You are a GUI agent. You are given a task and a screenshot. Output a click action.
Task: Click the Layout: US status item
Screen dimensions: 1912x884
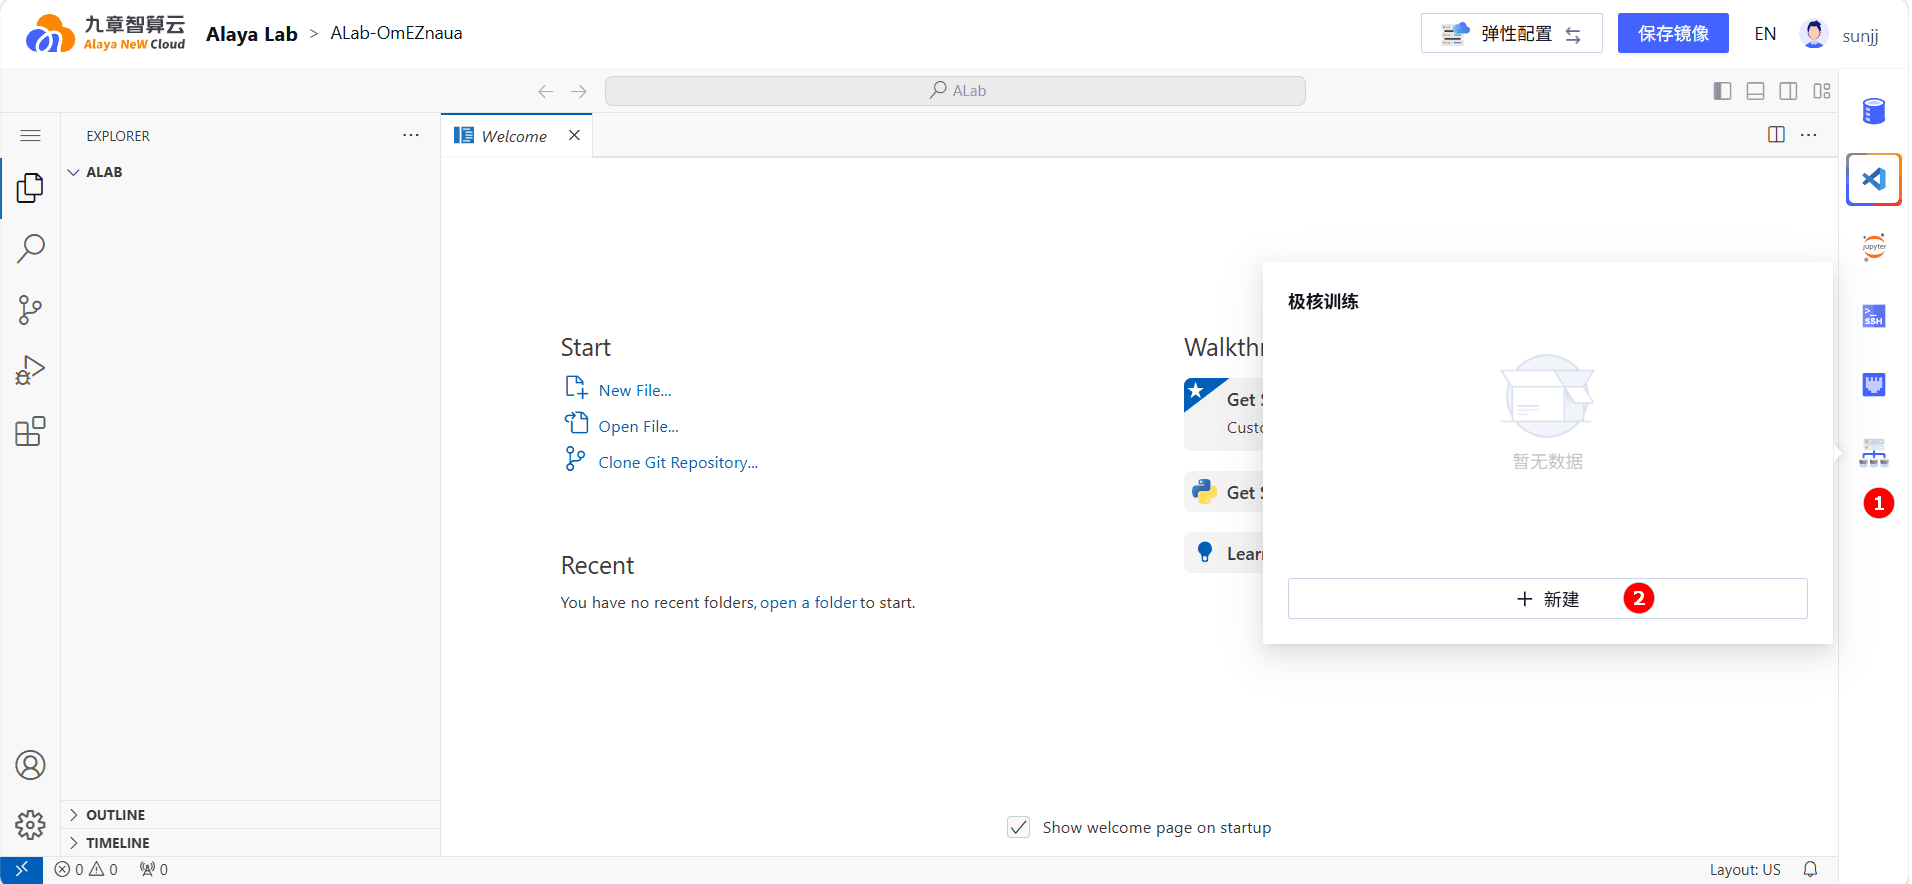[x=1745, y=870]
